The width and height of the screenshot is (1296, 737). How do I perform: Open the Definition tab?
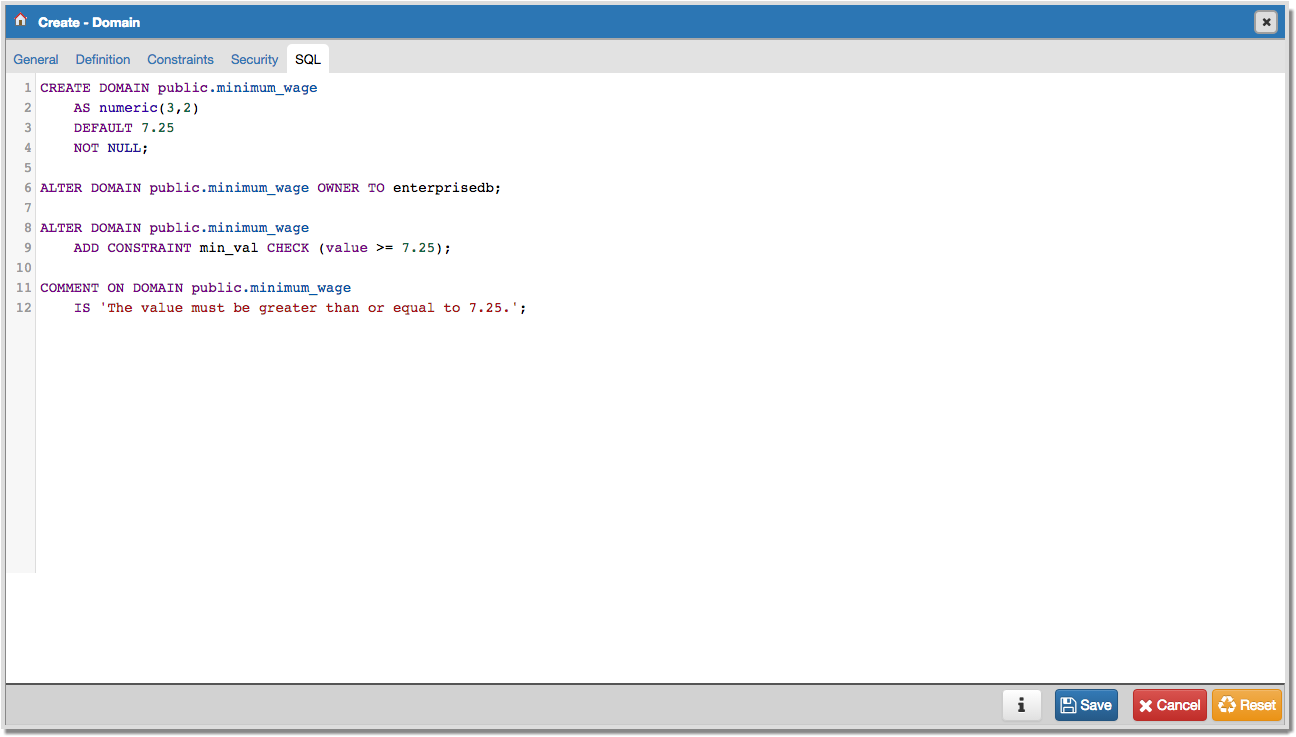(x=103, y=60)
